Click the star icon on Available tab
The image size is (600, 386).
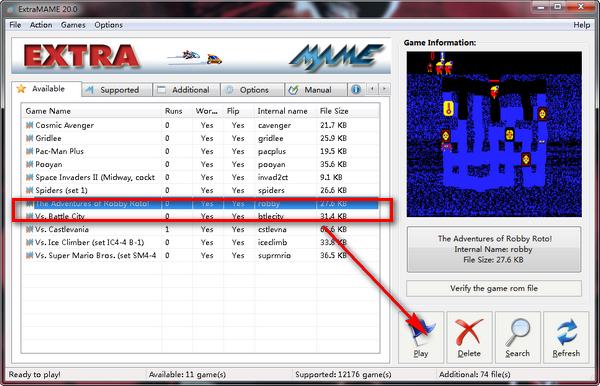click(21, 89)
